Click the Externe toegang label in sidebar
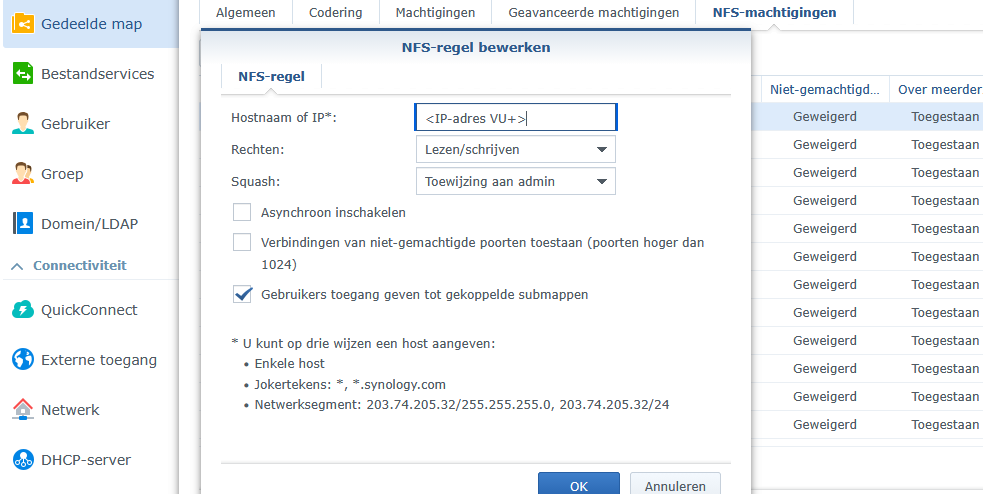This screenshot has width=983, height=494. pos(99,360)
